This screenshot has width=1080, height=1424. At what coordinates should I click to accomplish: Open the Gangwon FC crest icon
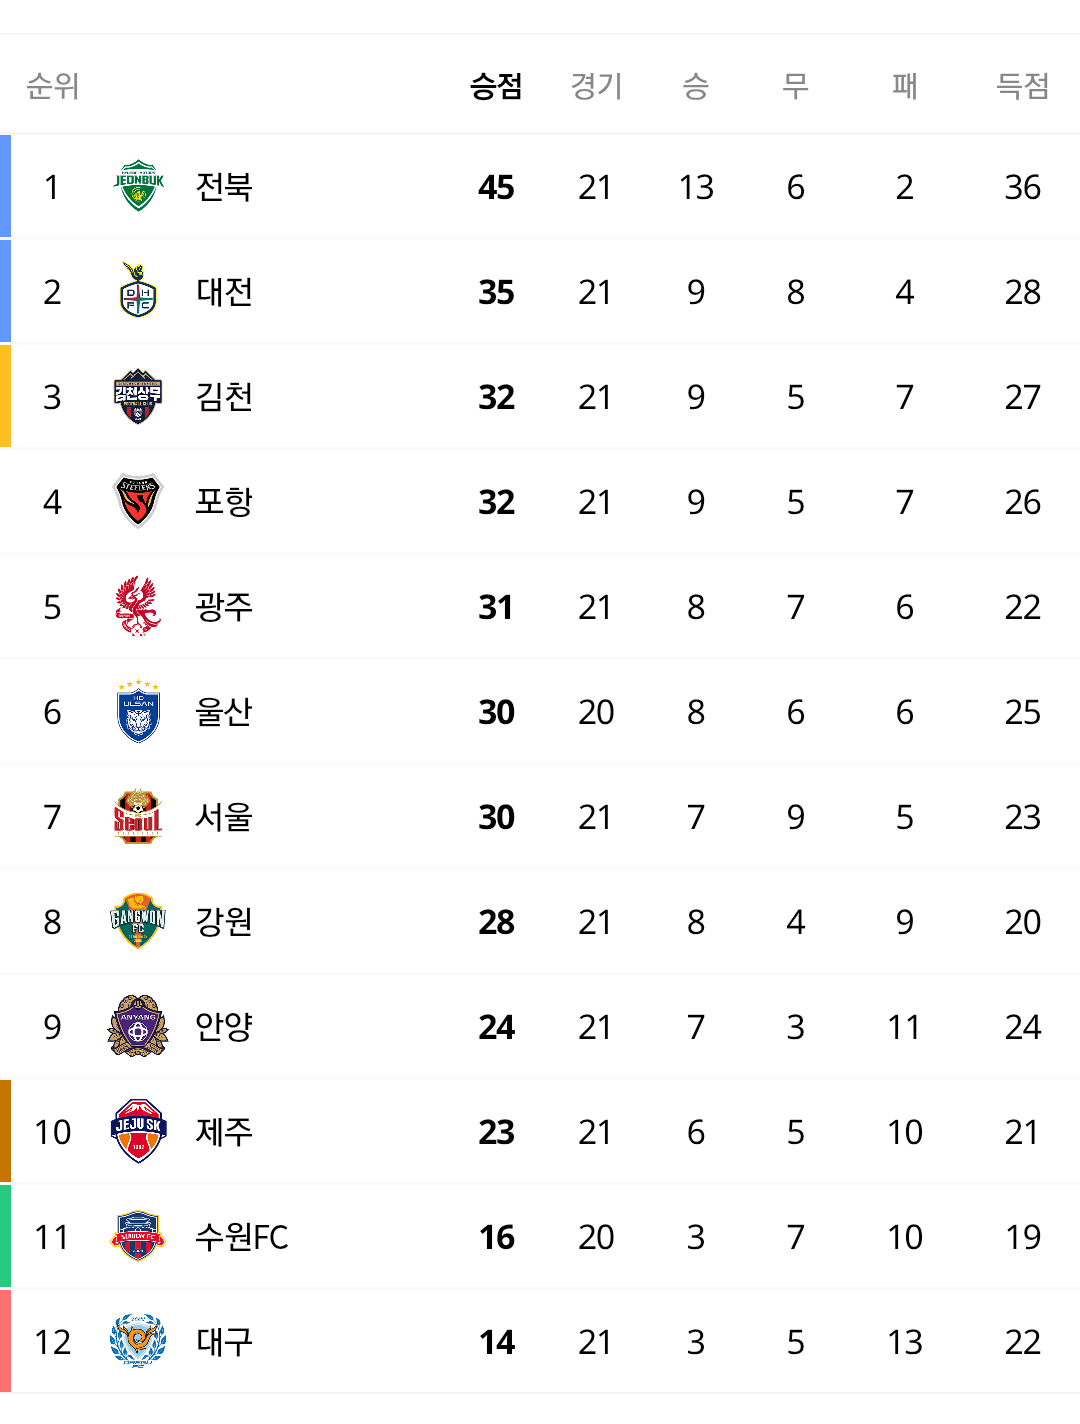click(138, 921)
